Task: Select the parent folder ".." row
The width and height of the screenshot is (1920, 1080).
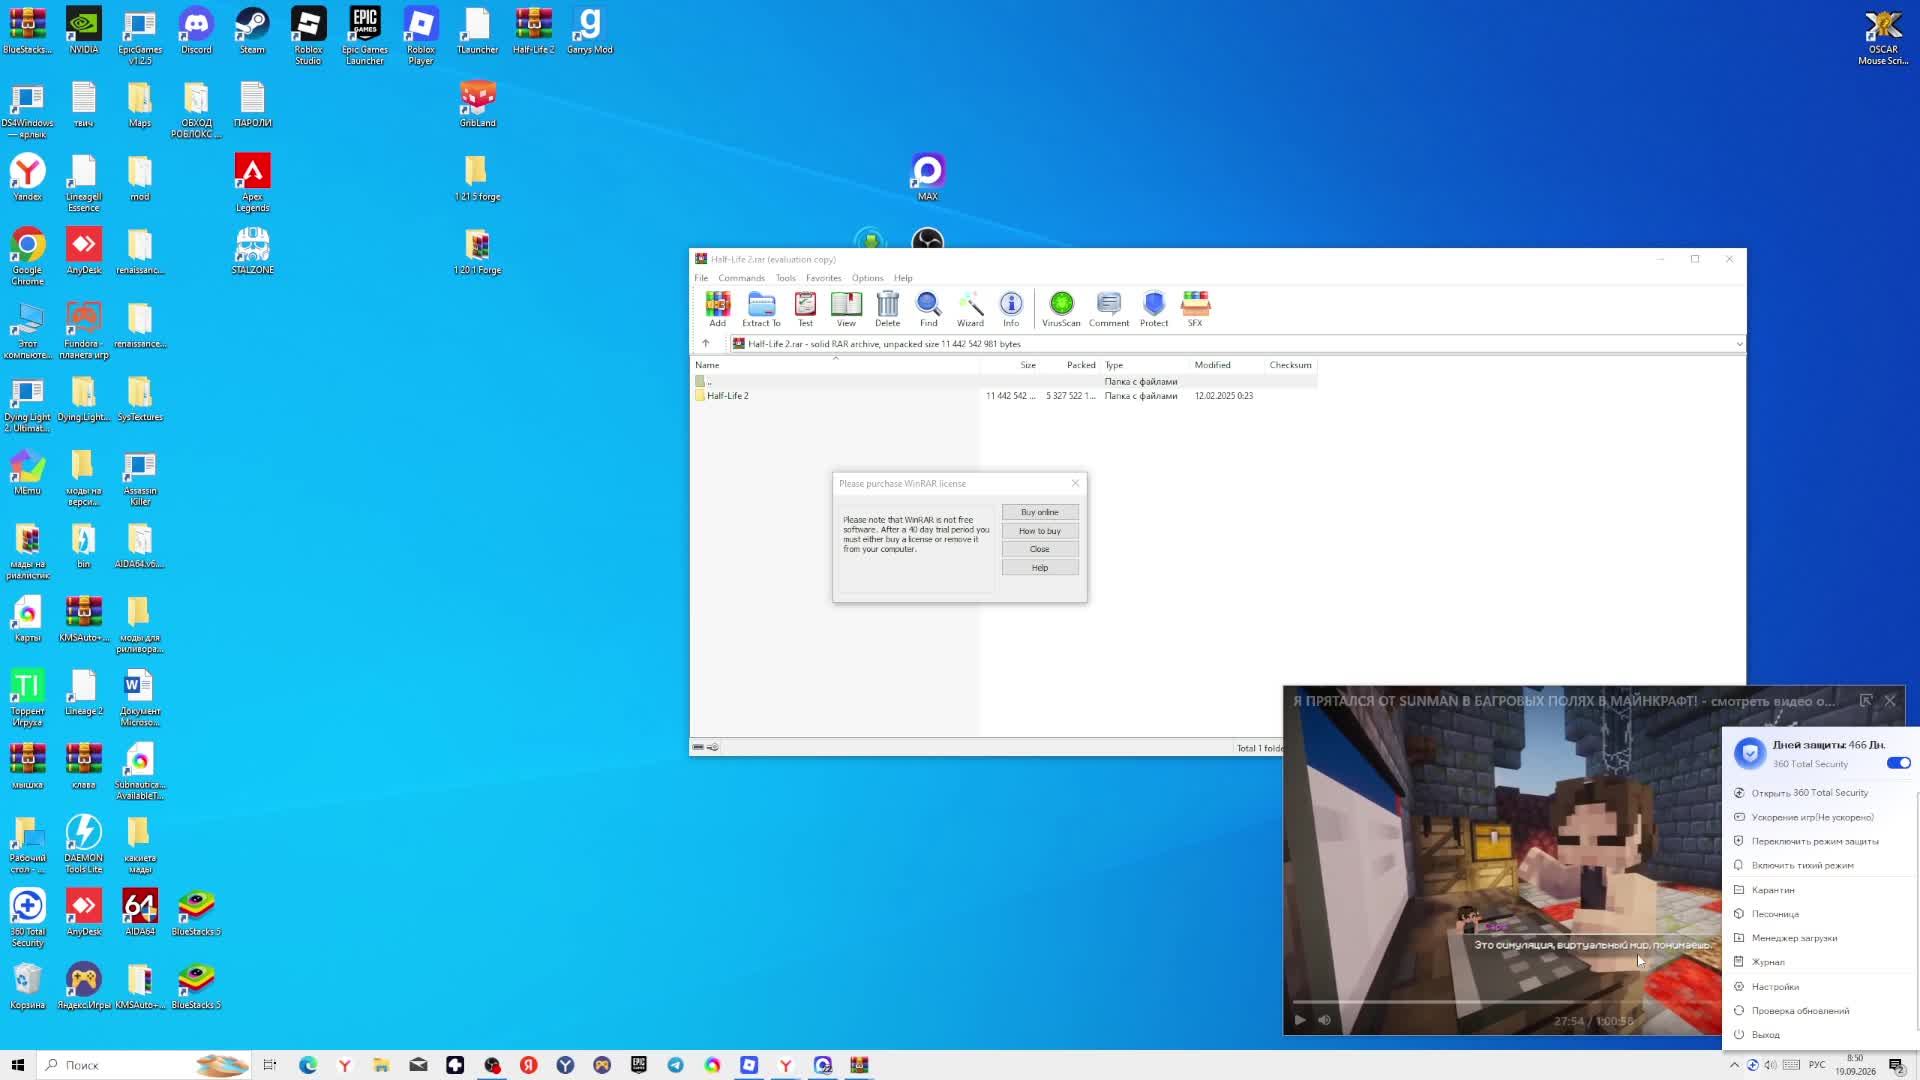Action: (1005, 381)
